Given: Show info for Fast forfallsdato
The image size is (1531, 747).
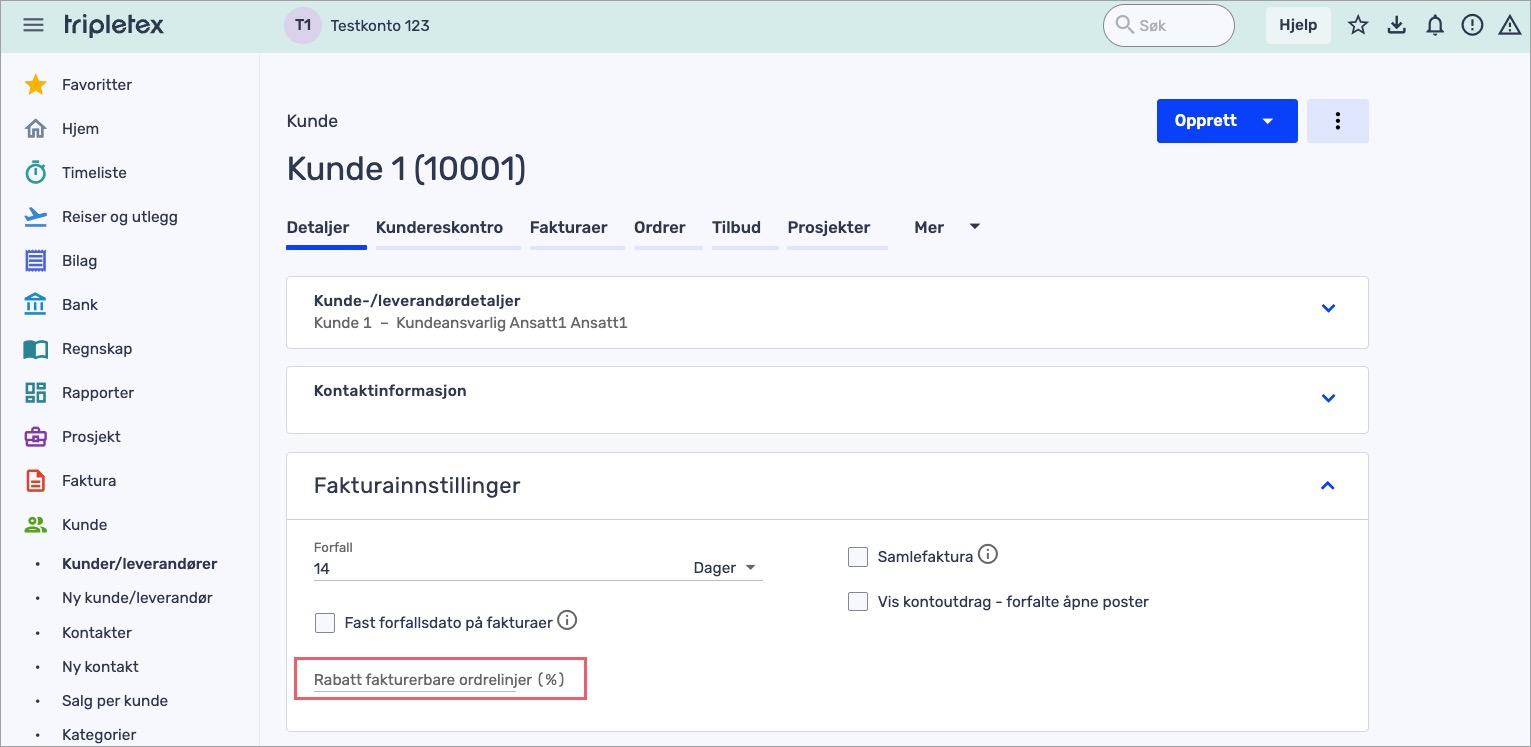Looking at the screenshot, I should click(x=567, y=621).
